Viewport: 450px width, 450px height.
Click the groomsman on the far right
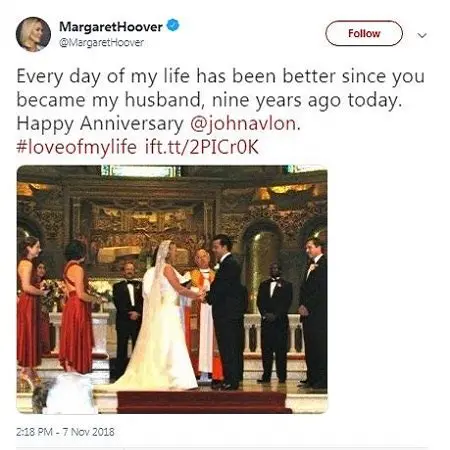pyautogui.click(x=313, y=312)
